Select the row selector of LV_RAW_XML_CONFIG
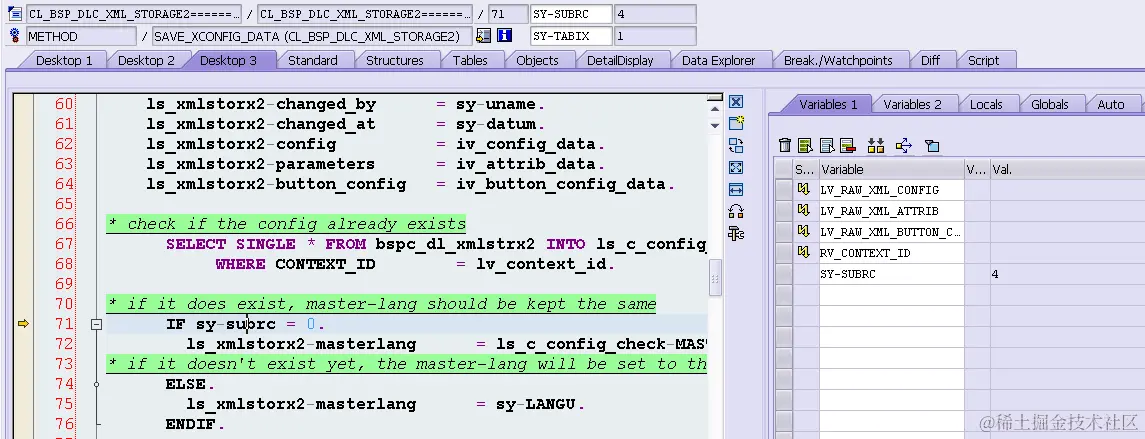 [x=784, y=190]
